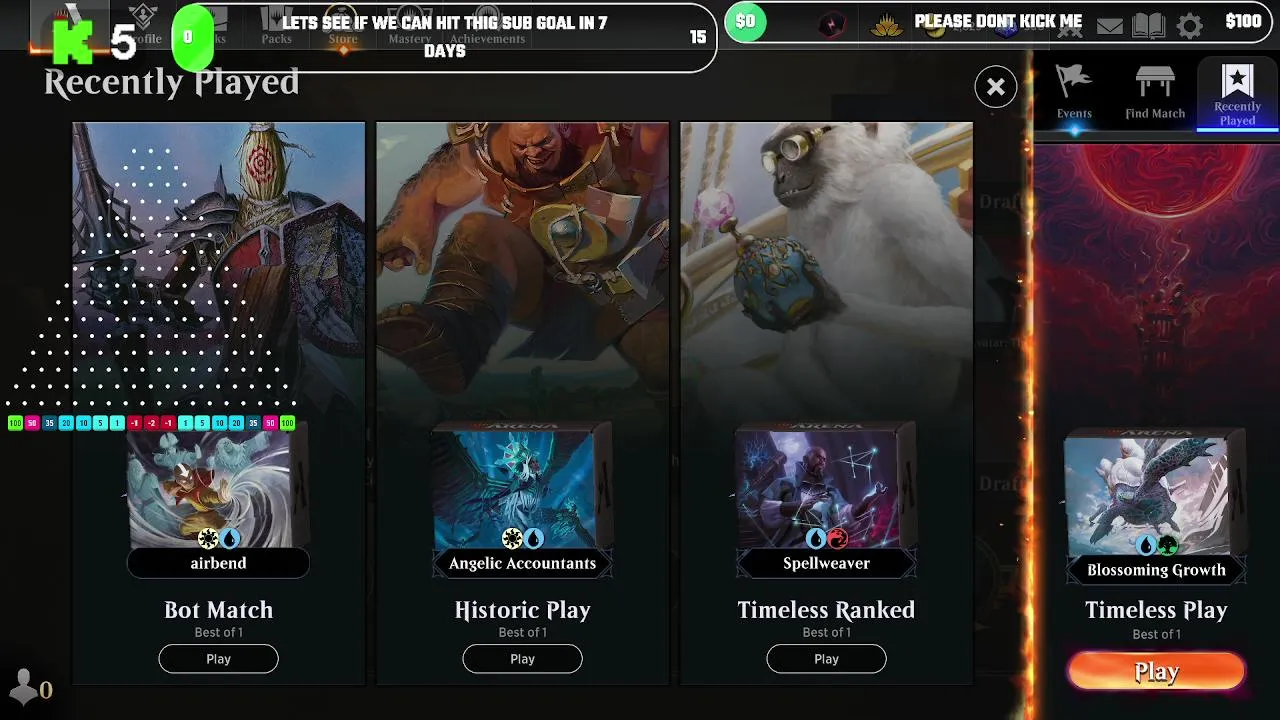This screenshot has height=720, width=1280.
Task: Open the settings gear icon
Action: (1189, 25)
